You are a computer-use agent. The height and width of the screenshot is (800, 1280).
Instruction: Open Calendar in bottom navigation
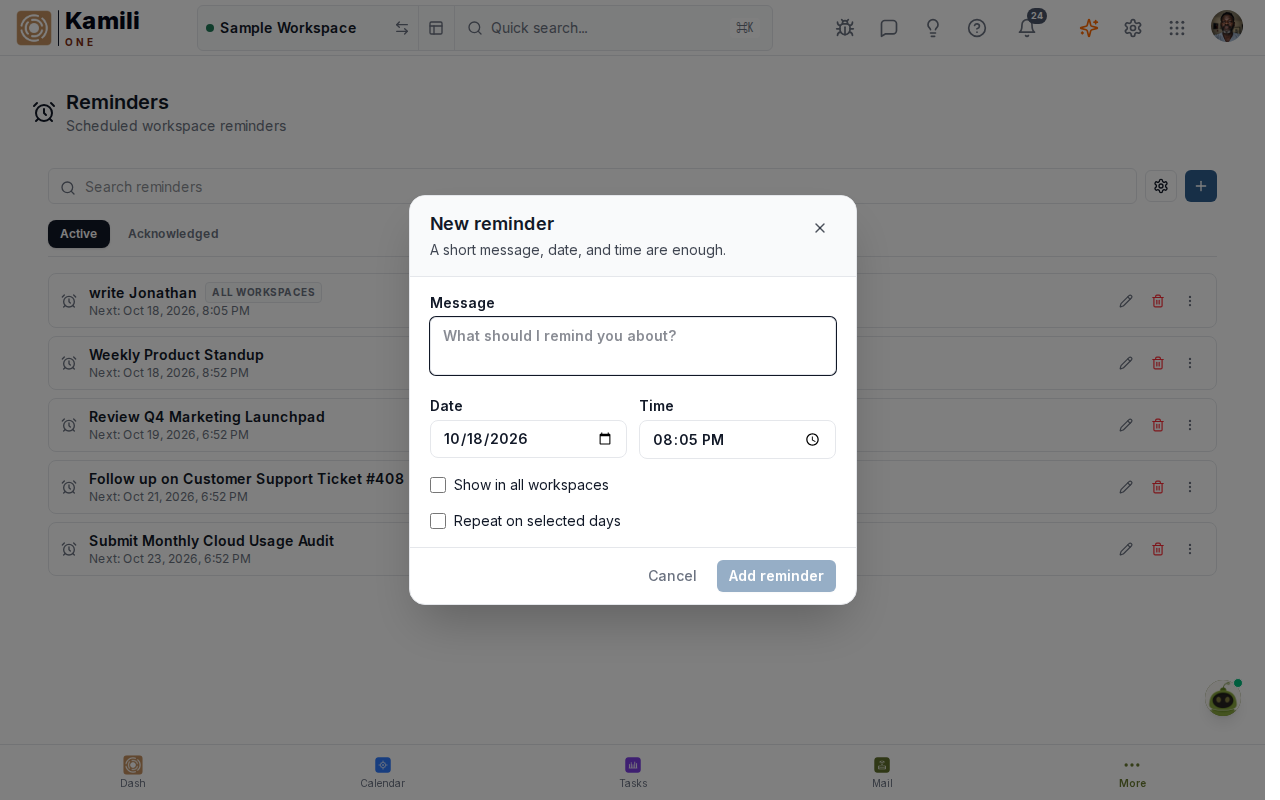382,772
